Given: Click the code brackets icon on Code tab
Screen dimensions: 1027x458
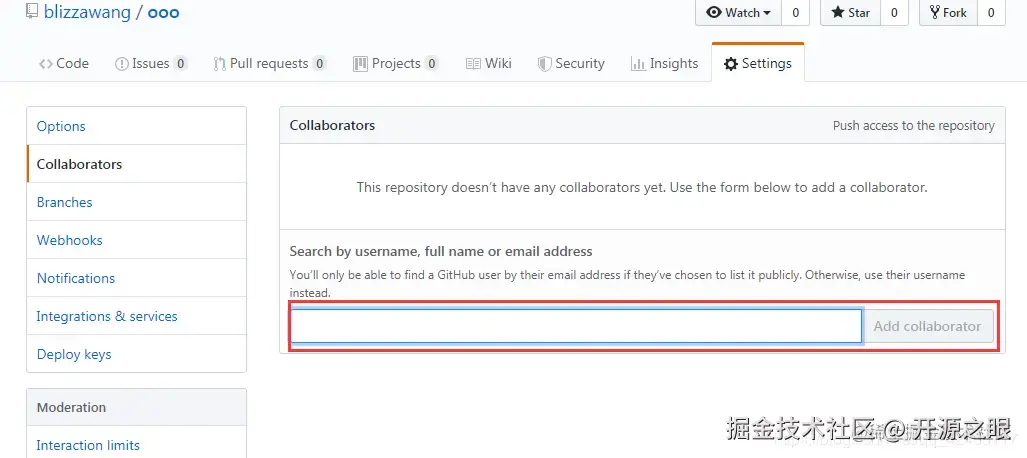Looking at the screenshot, I should coord(45,64).
